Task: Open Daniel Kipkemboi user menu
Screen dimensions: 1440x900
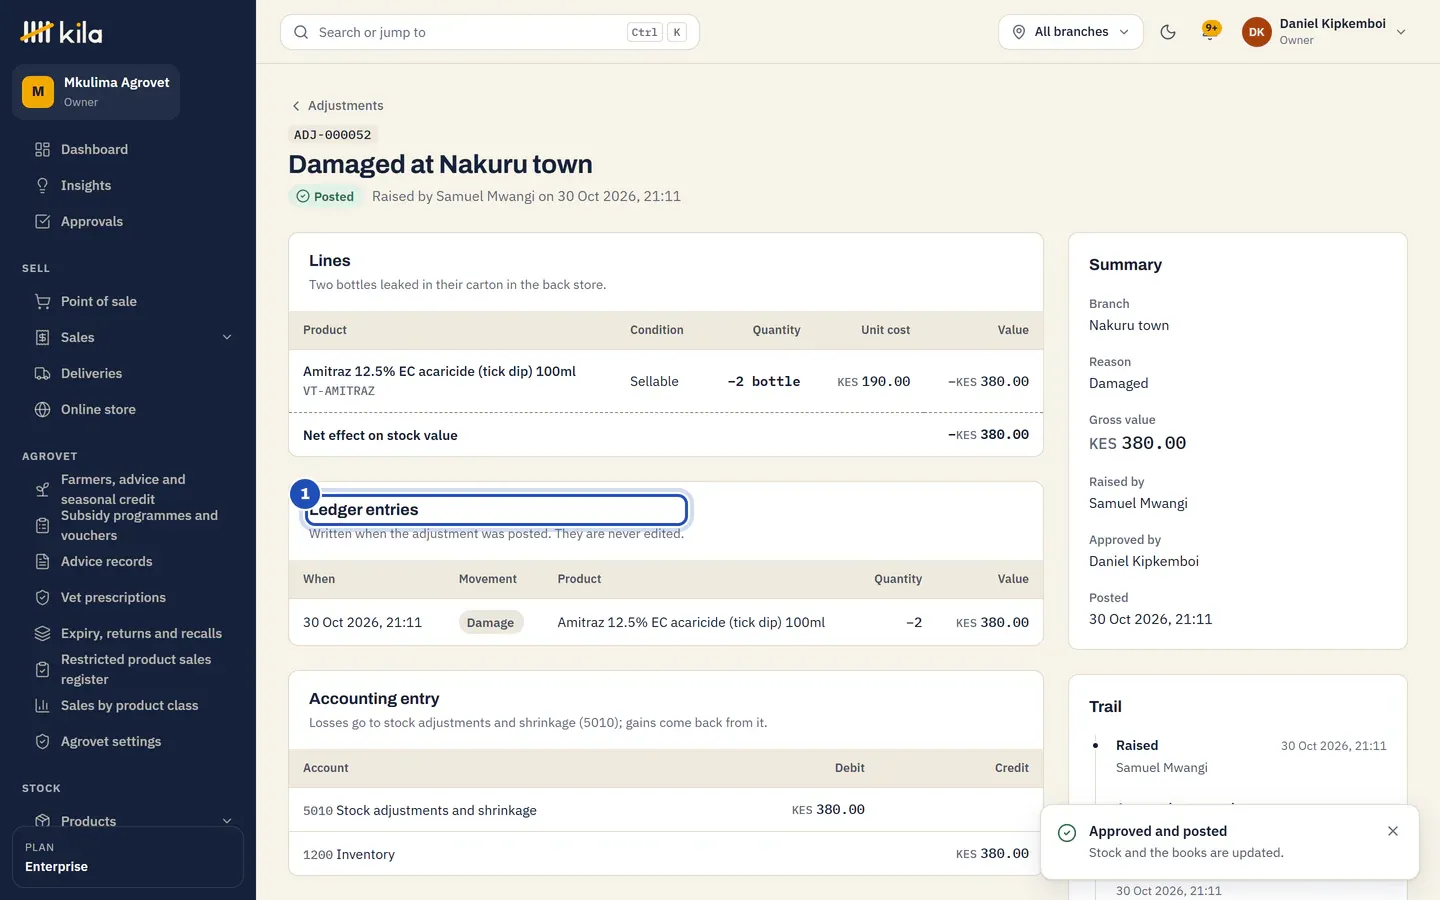Action: (x=1324, y=32)
